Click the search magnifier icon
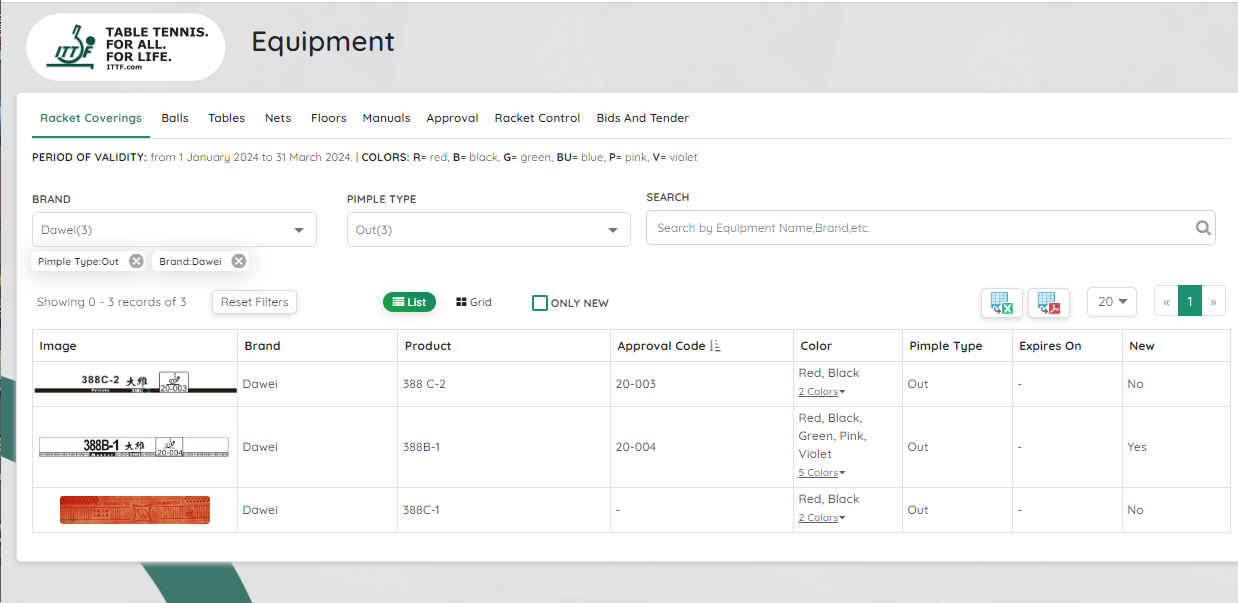 [x=1203, y=228]
